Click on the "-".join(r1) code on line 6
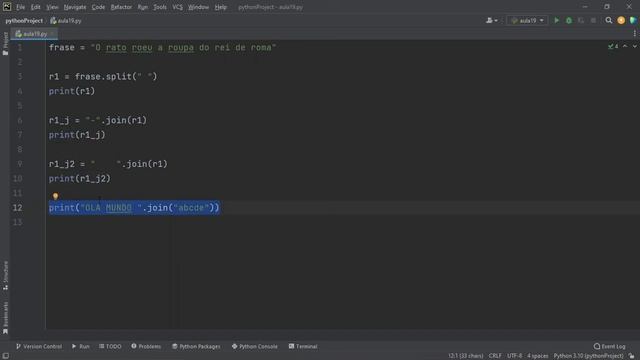This screenshot has height=360, width=640. [116, 120]
